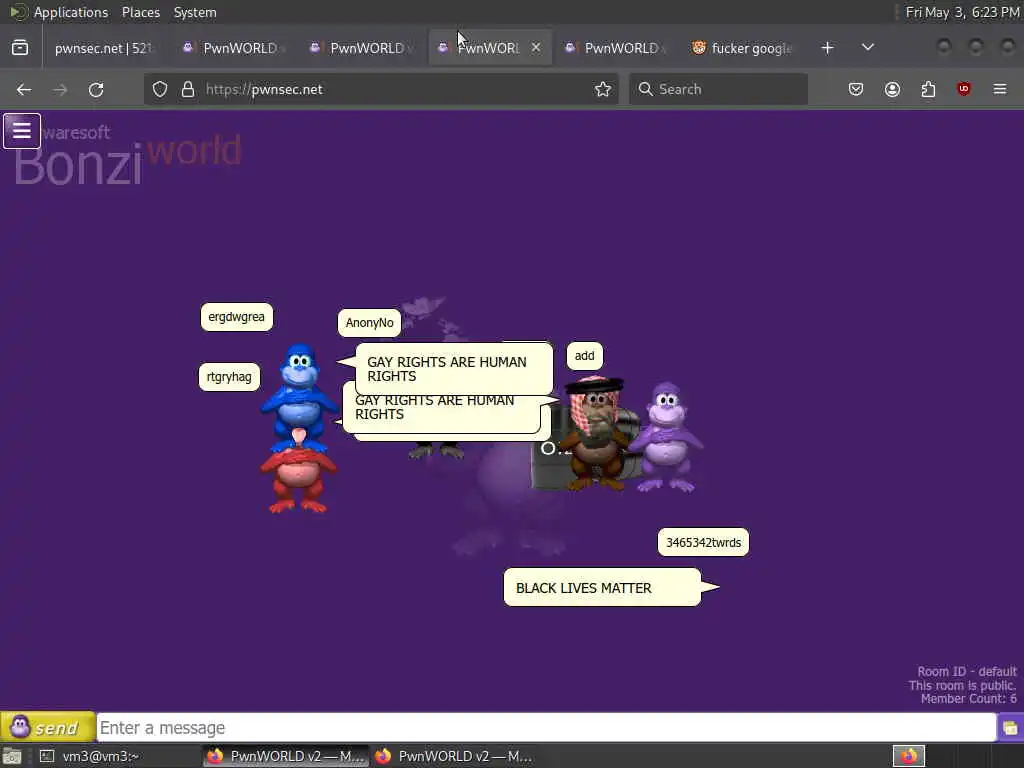Click the top GAY RIGHTS speech bubble
Image resolution: width=1024 pixels, height=768 pixels.
pos(455,369)
